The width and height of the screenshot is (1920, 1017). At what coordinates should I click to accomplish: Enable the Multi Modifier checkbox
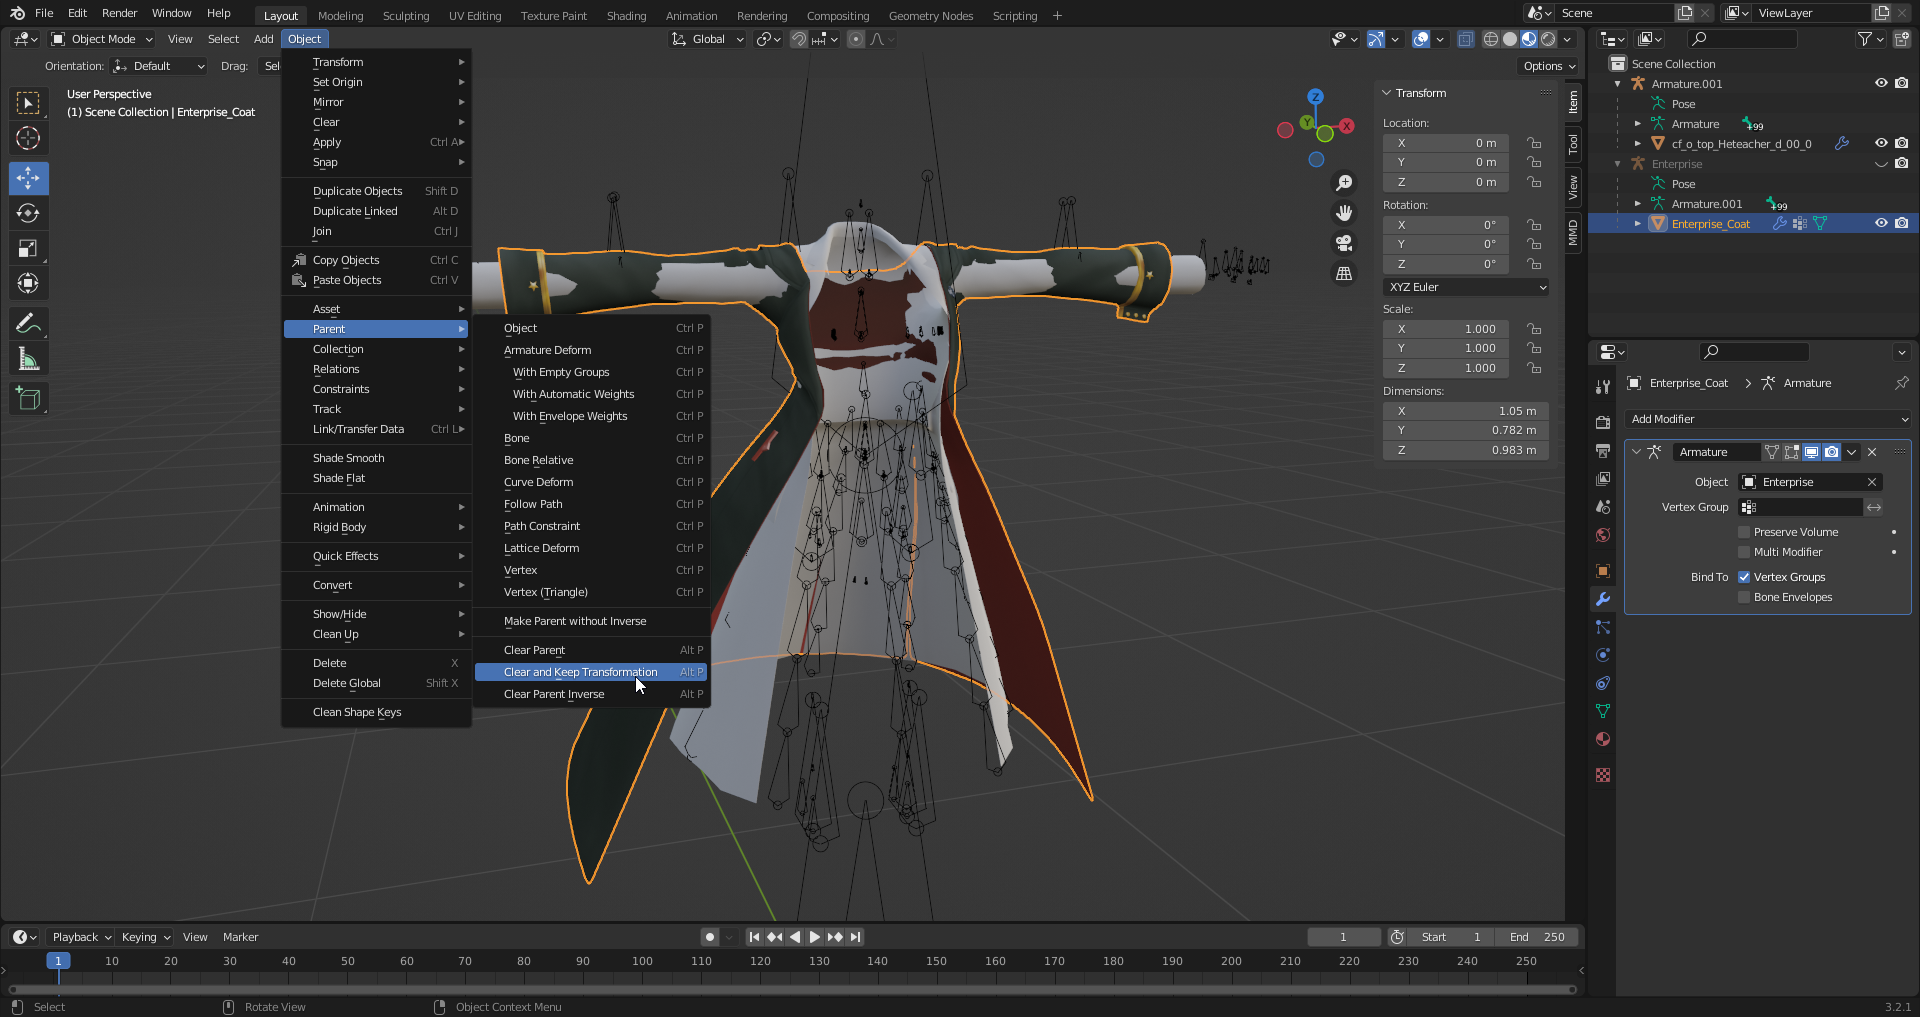(x=1744, y=552)
